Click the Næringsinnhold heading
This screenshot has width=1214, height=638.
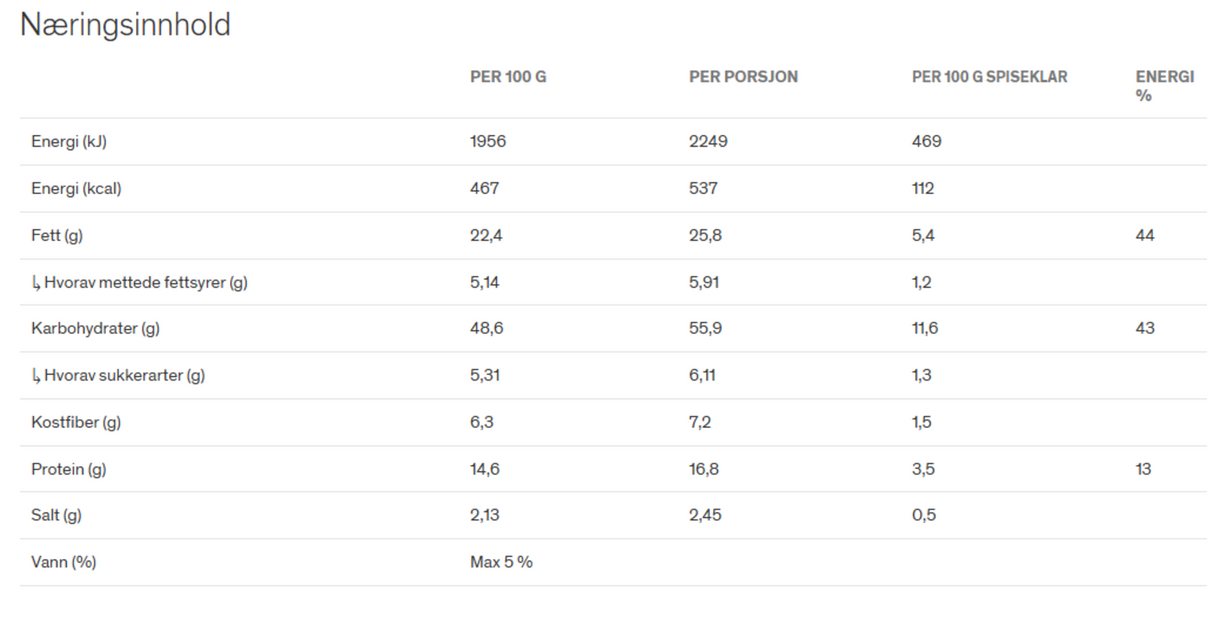pyautogui.click(x=126, y=25)
